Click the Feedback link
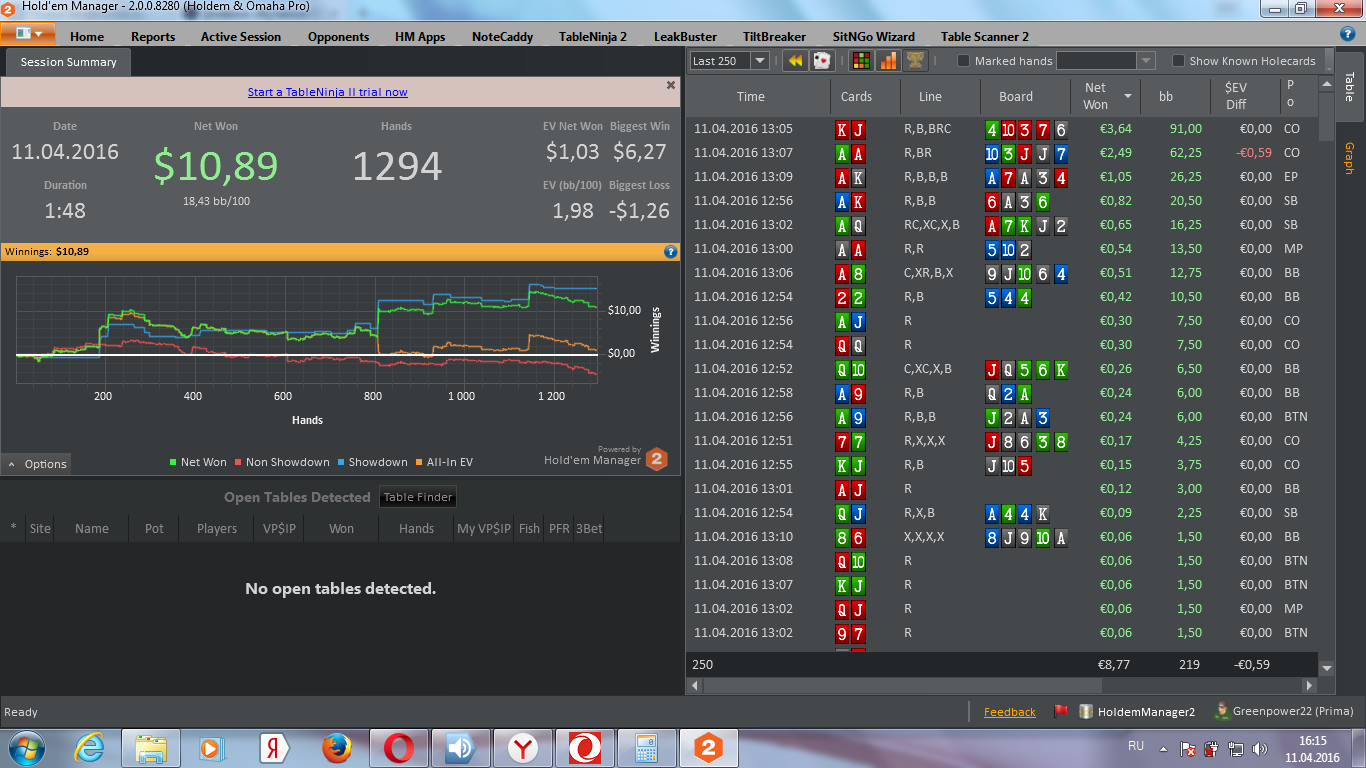Screen dimensions: 1366x768 pyautogui.click(x=1010, y=712)
